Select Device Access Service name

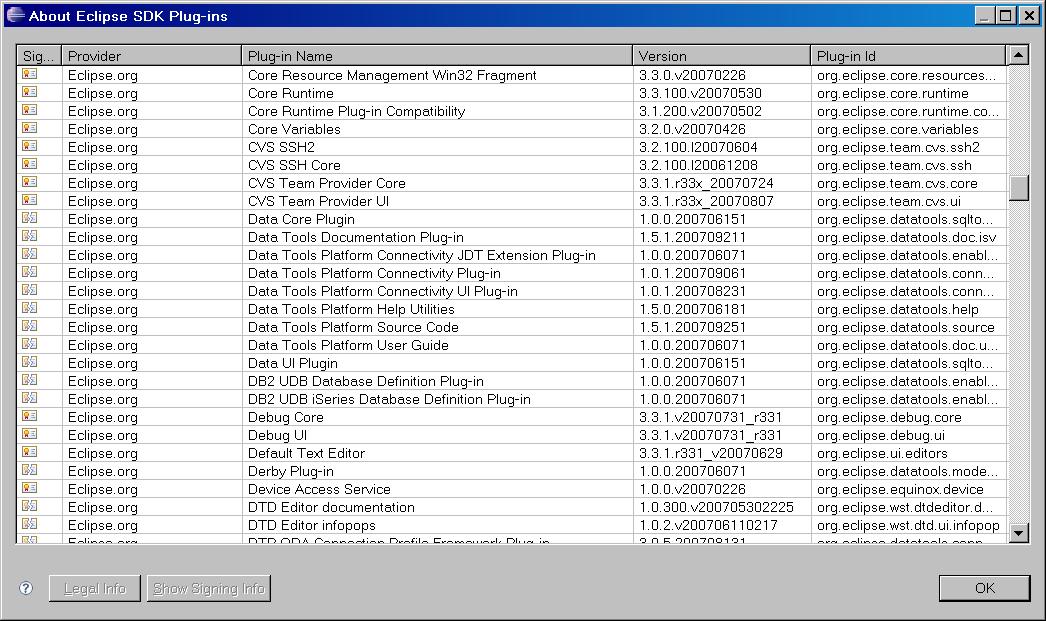(x=319, y=490)
